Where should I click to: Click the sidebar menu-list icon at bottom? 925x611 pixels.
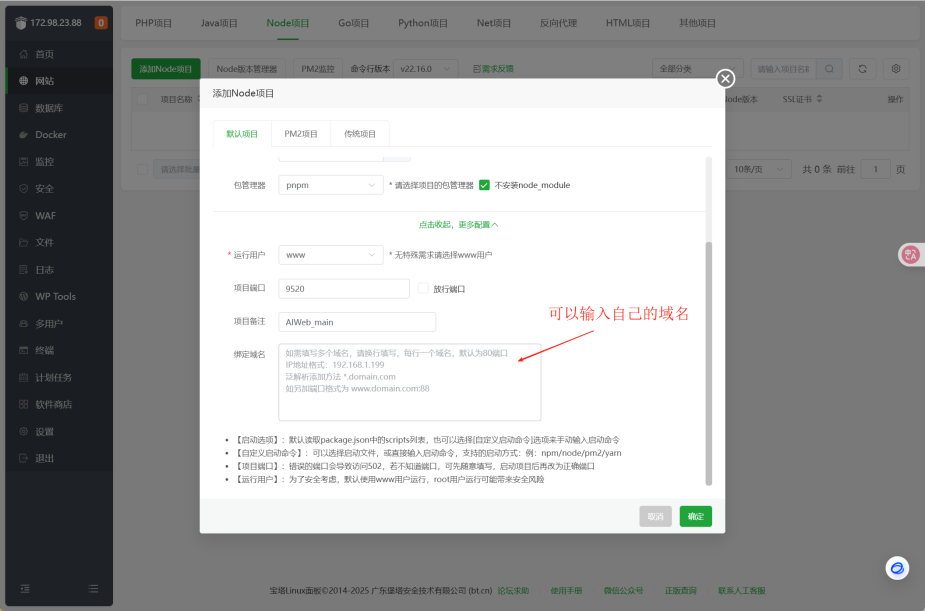coord(93,589)
